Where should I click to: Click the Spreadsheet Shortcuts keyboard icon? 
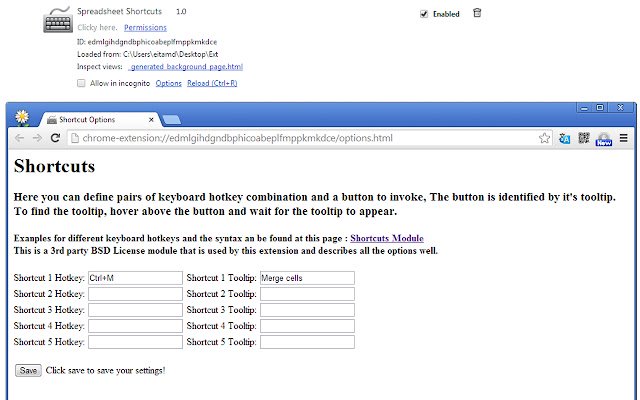pyautogui.click(x=58, y=20)
